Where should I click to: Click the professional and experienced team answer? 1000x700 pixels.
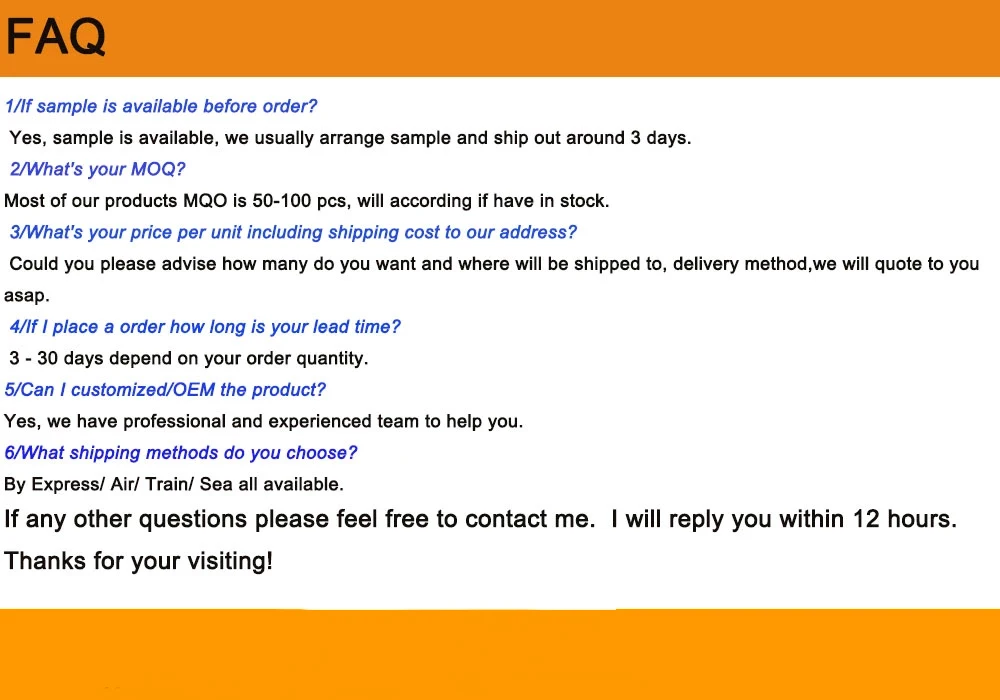coord(264,421)
